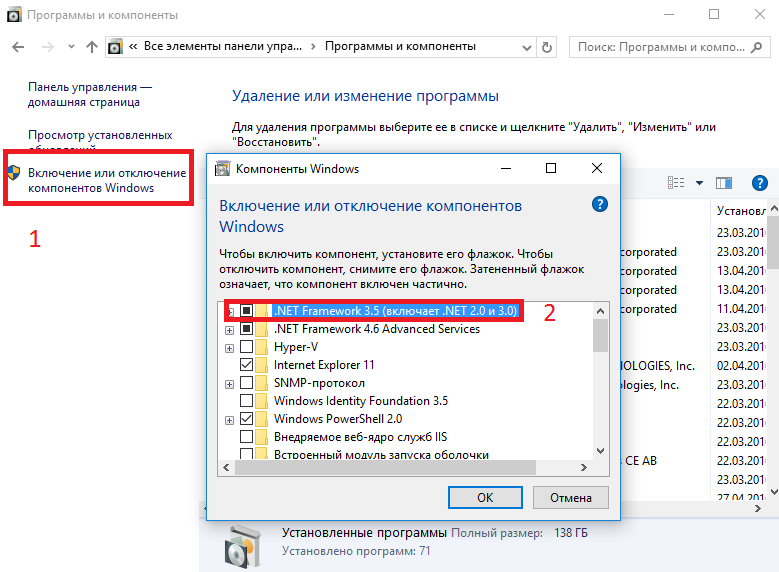Confirm with the OK button
The width and height of the screenshot is (779, 572).
click(485, 497)
